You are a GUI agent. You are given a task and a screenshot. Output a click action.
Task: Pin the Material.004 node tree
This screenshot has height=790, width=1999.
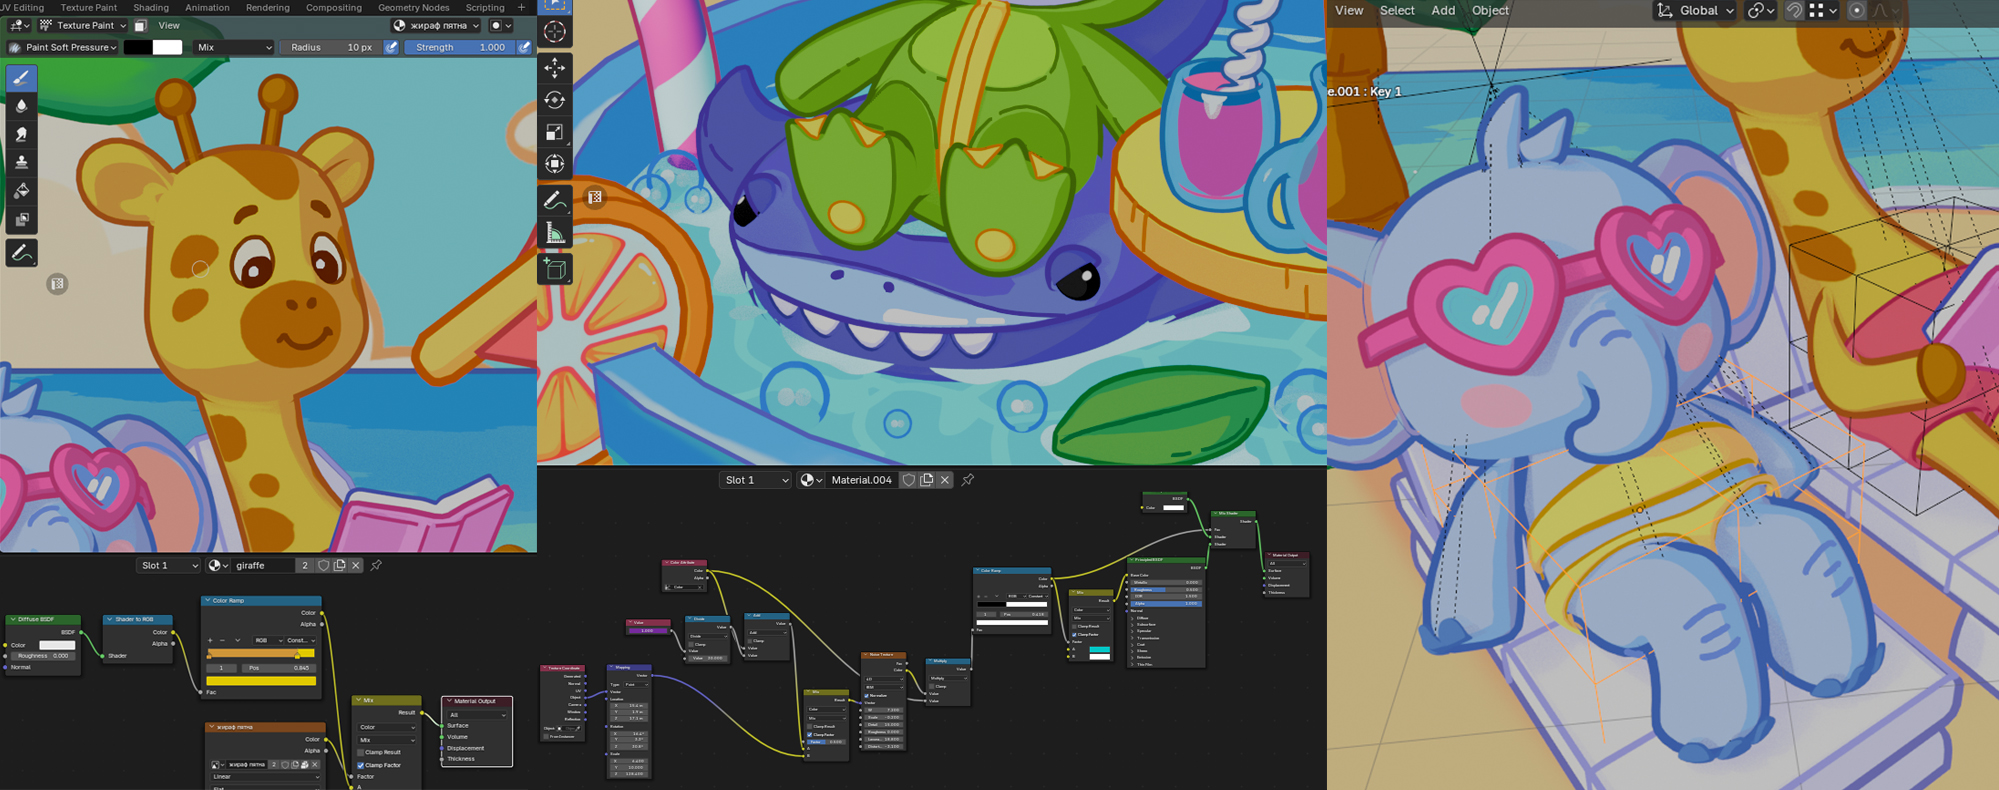click(x=968, y=480)
